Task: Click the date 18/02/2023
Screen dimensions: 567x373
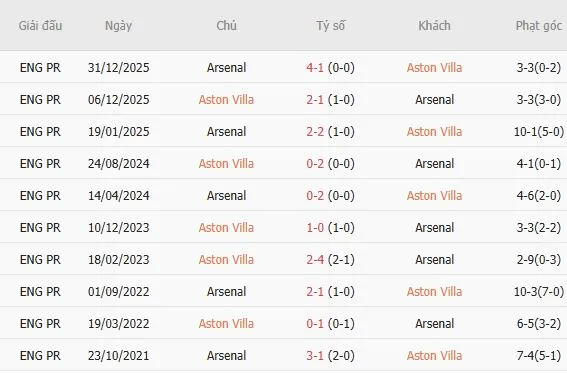Action: click(119, 260)
